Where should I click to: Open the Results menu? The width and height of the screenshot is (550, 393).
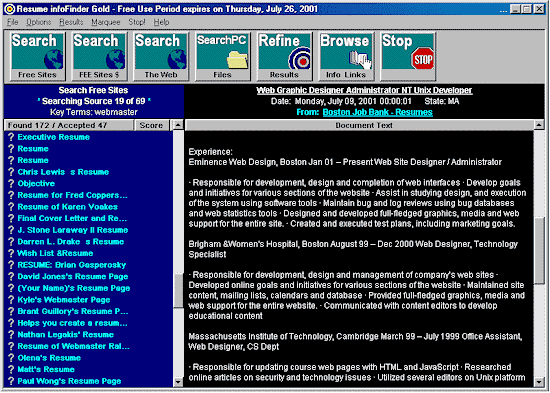pyautogui.click(x=71, y=22)
